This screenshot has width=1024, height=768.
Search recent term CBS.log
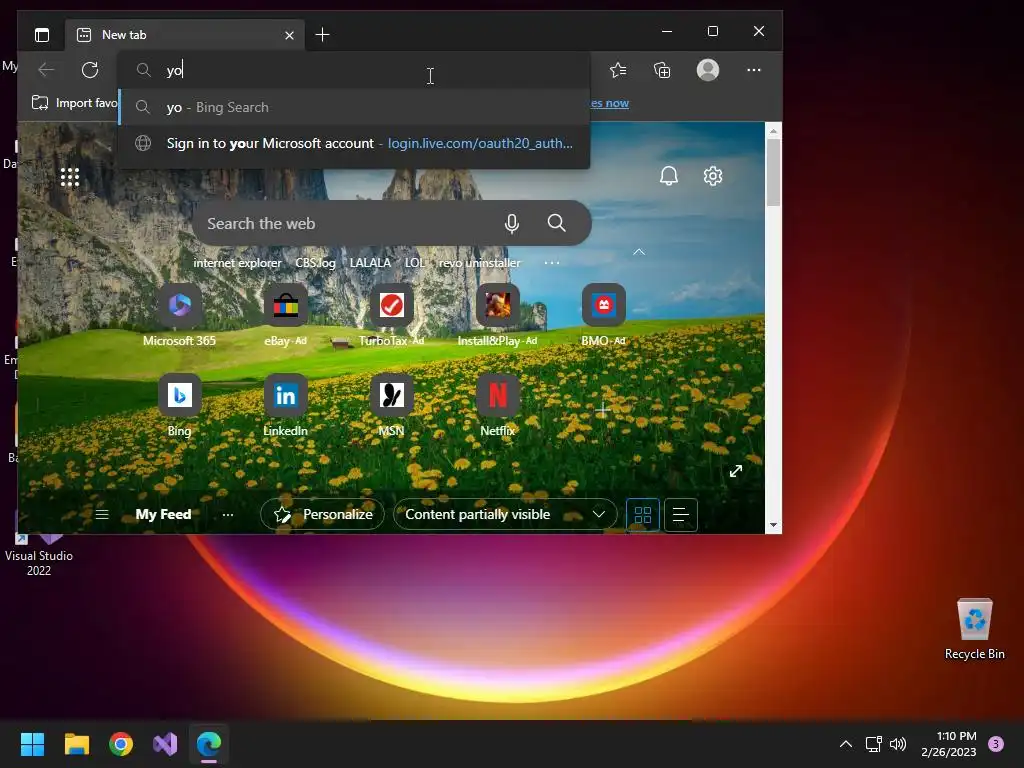point(315,263)
